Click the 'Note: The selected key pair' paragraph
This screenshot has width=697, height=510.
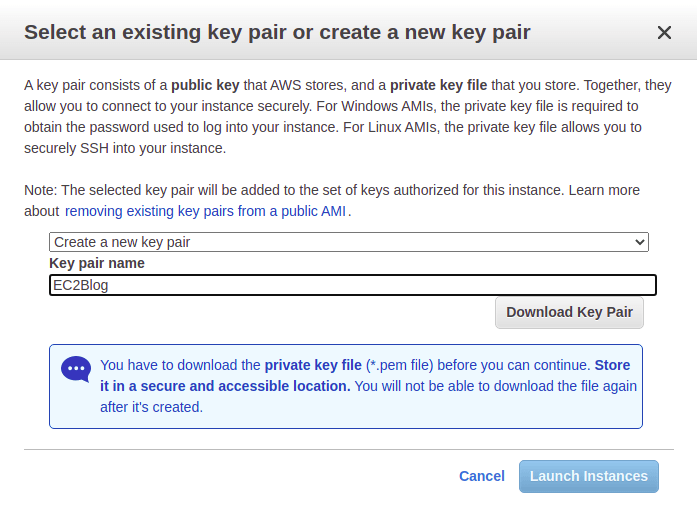coord(300,190)
